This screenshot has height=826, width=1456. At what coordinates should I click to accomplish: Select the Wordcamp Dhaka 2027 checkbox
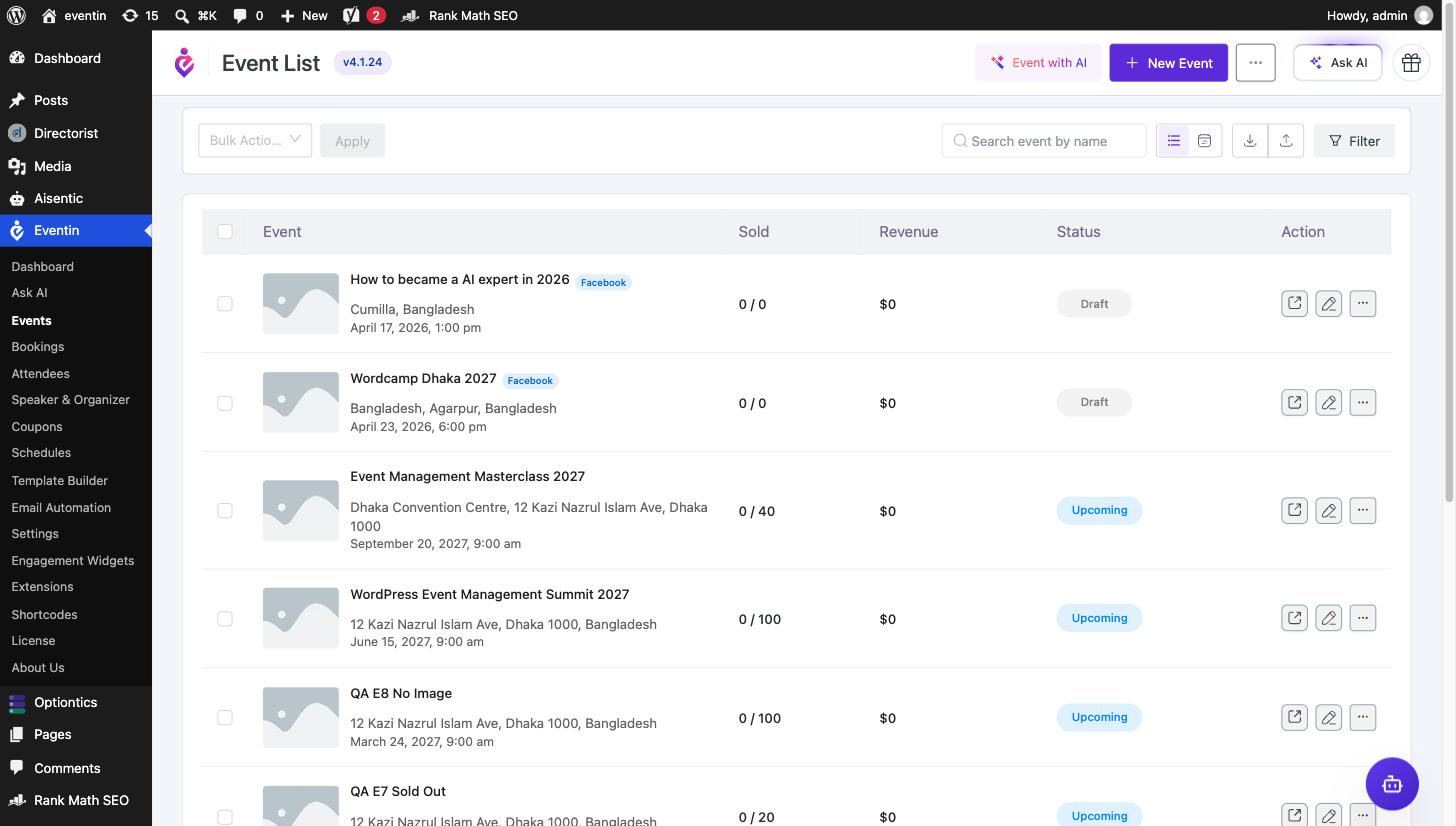225,403
